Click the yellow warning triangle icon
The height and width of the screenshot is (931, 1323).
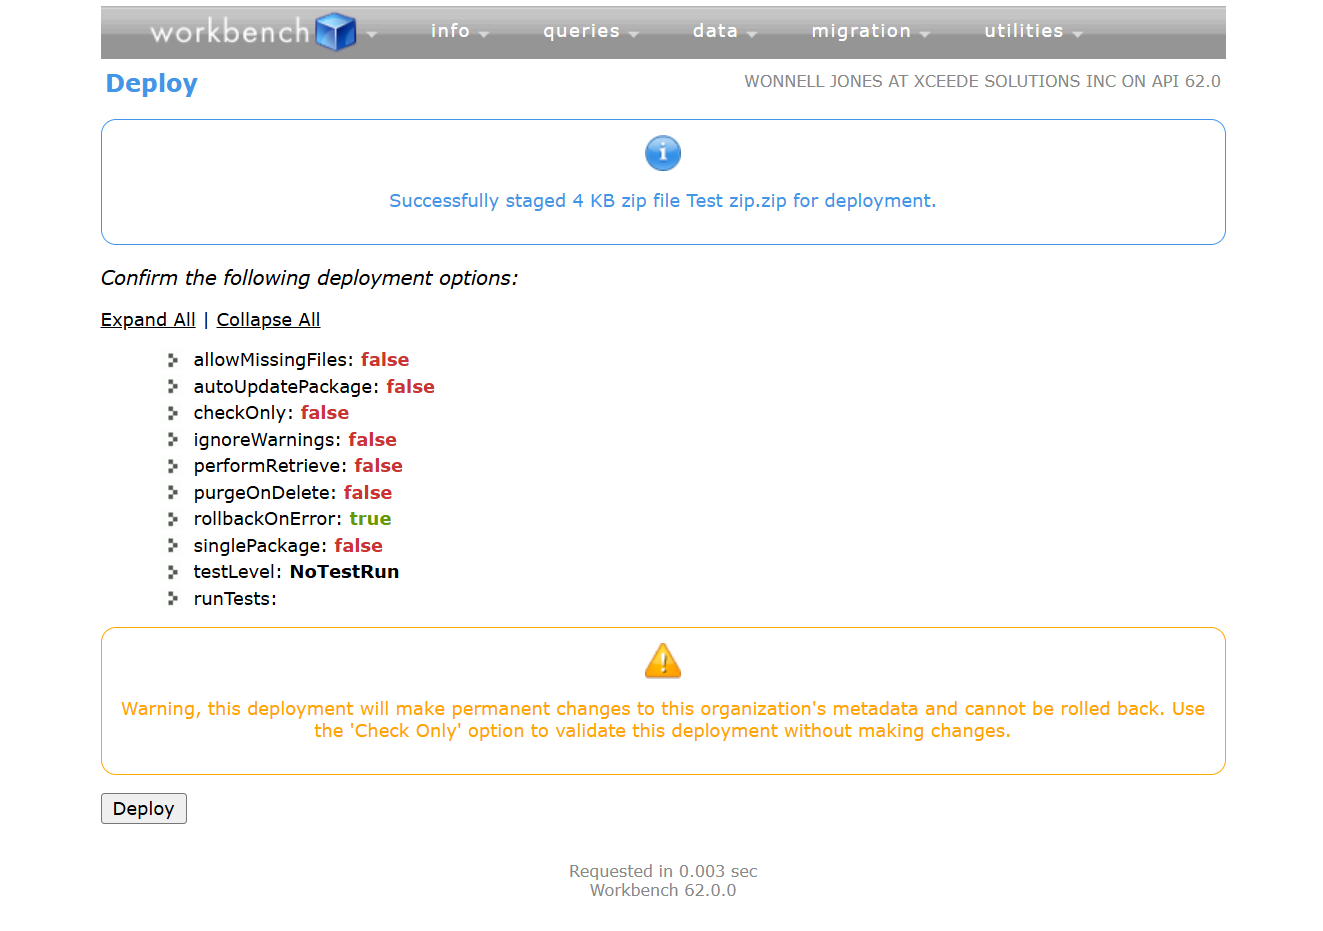(662, 661)
